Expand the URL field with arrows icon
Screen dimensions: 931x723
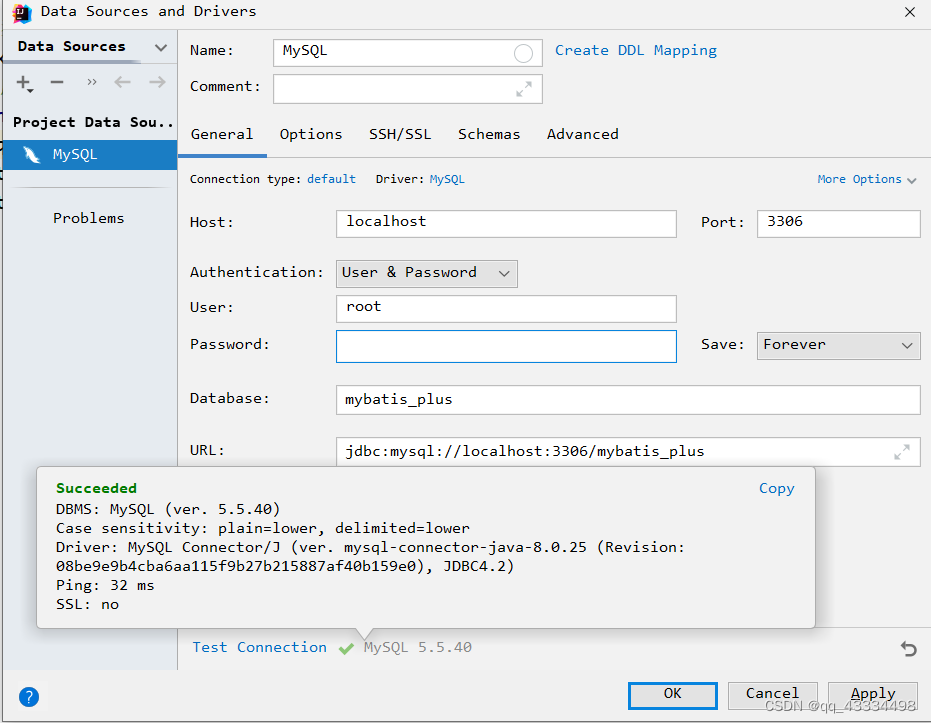pos(902,452)
